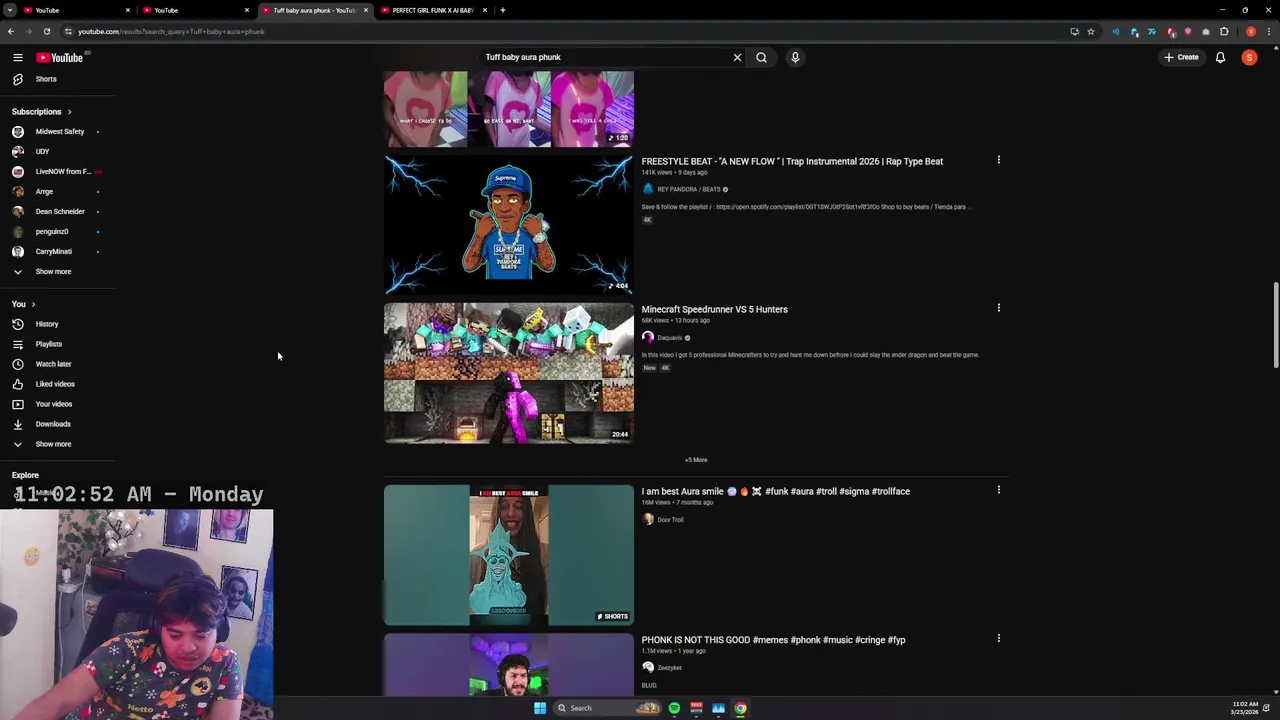Open Spotify from the taskbar
Viewport: 1280px width, 720px height.
point(674,708)
